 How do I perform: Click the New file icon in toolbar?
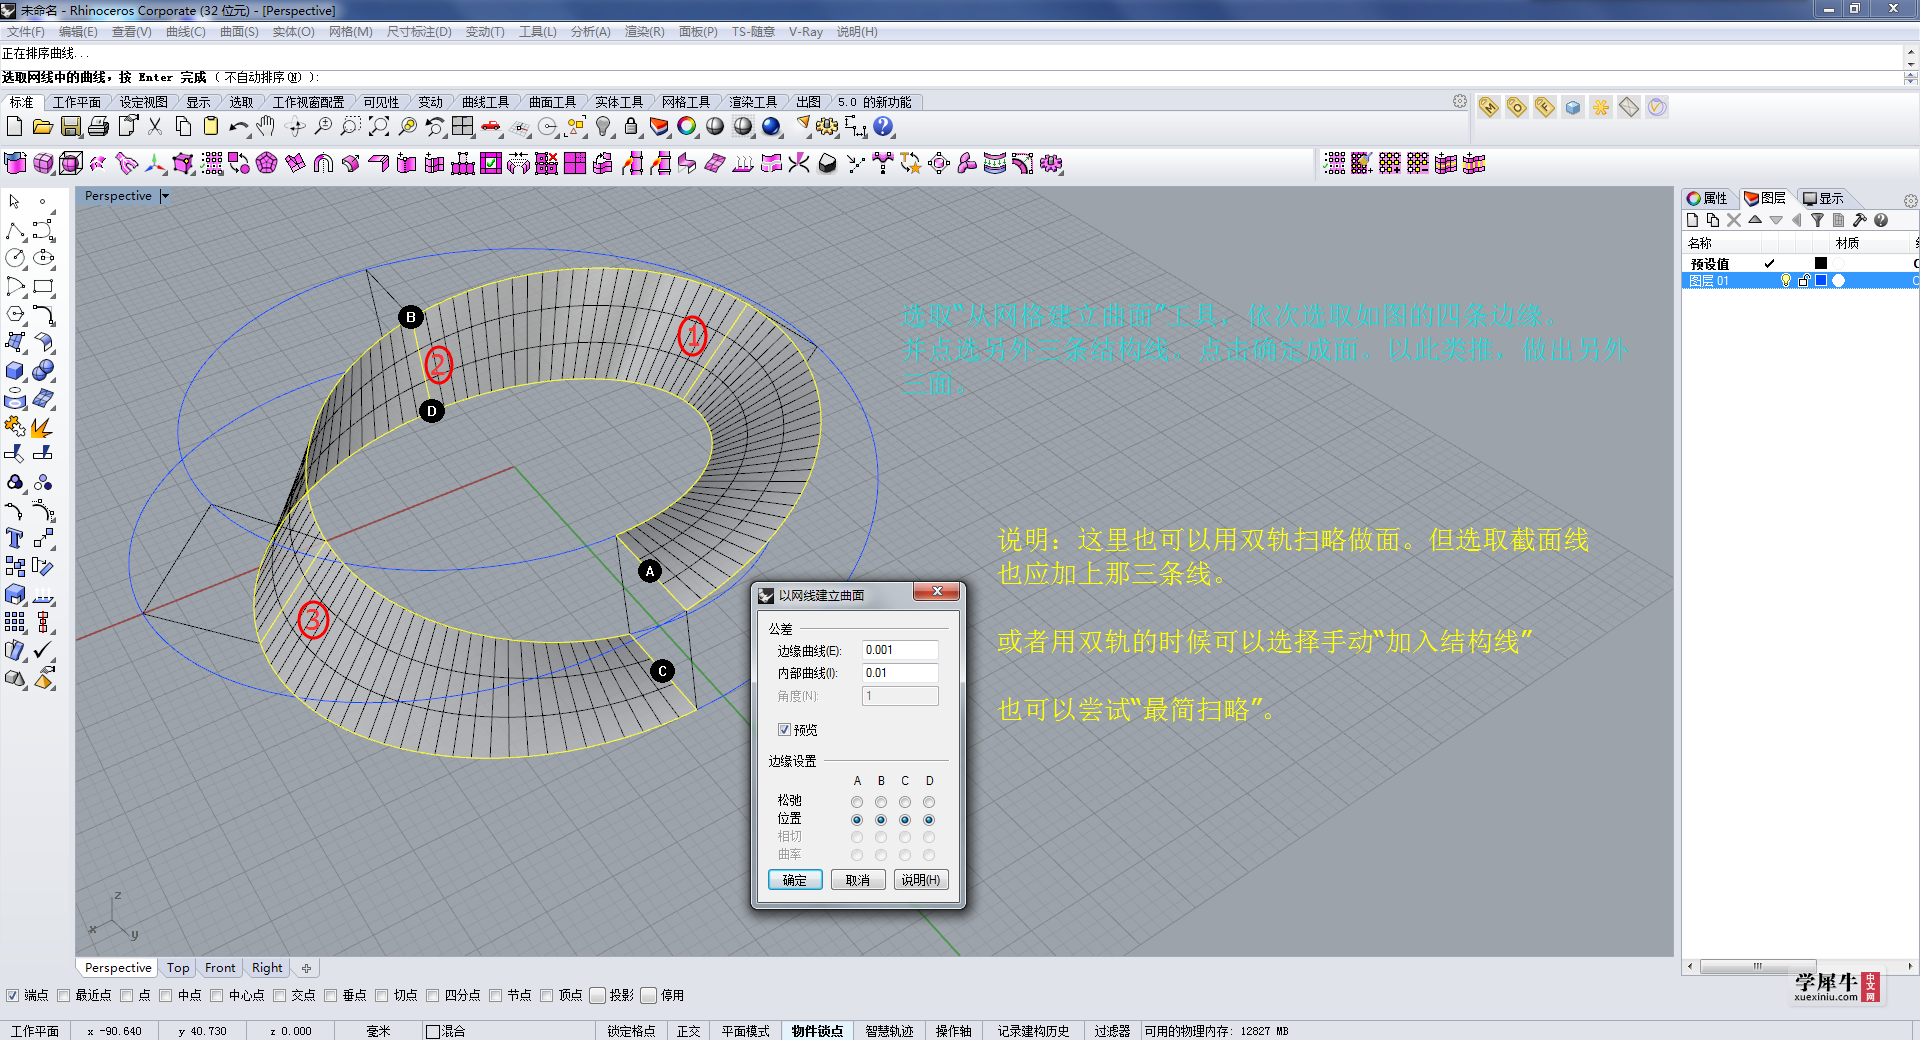pyautogui.click(x=14, y=127)
